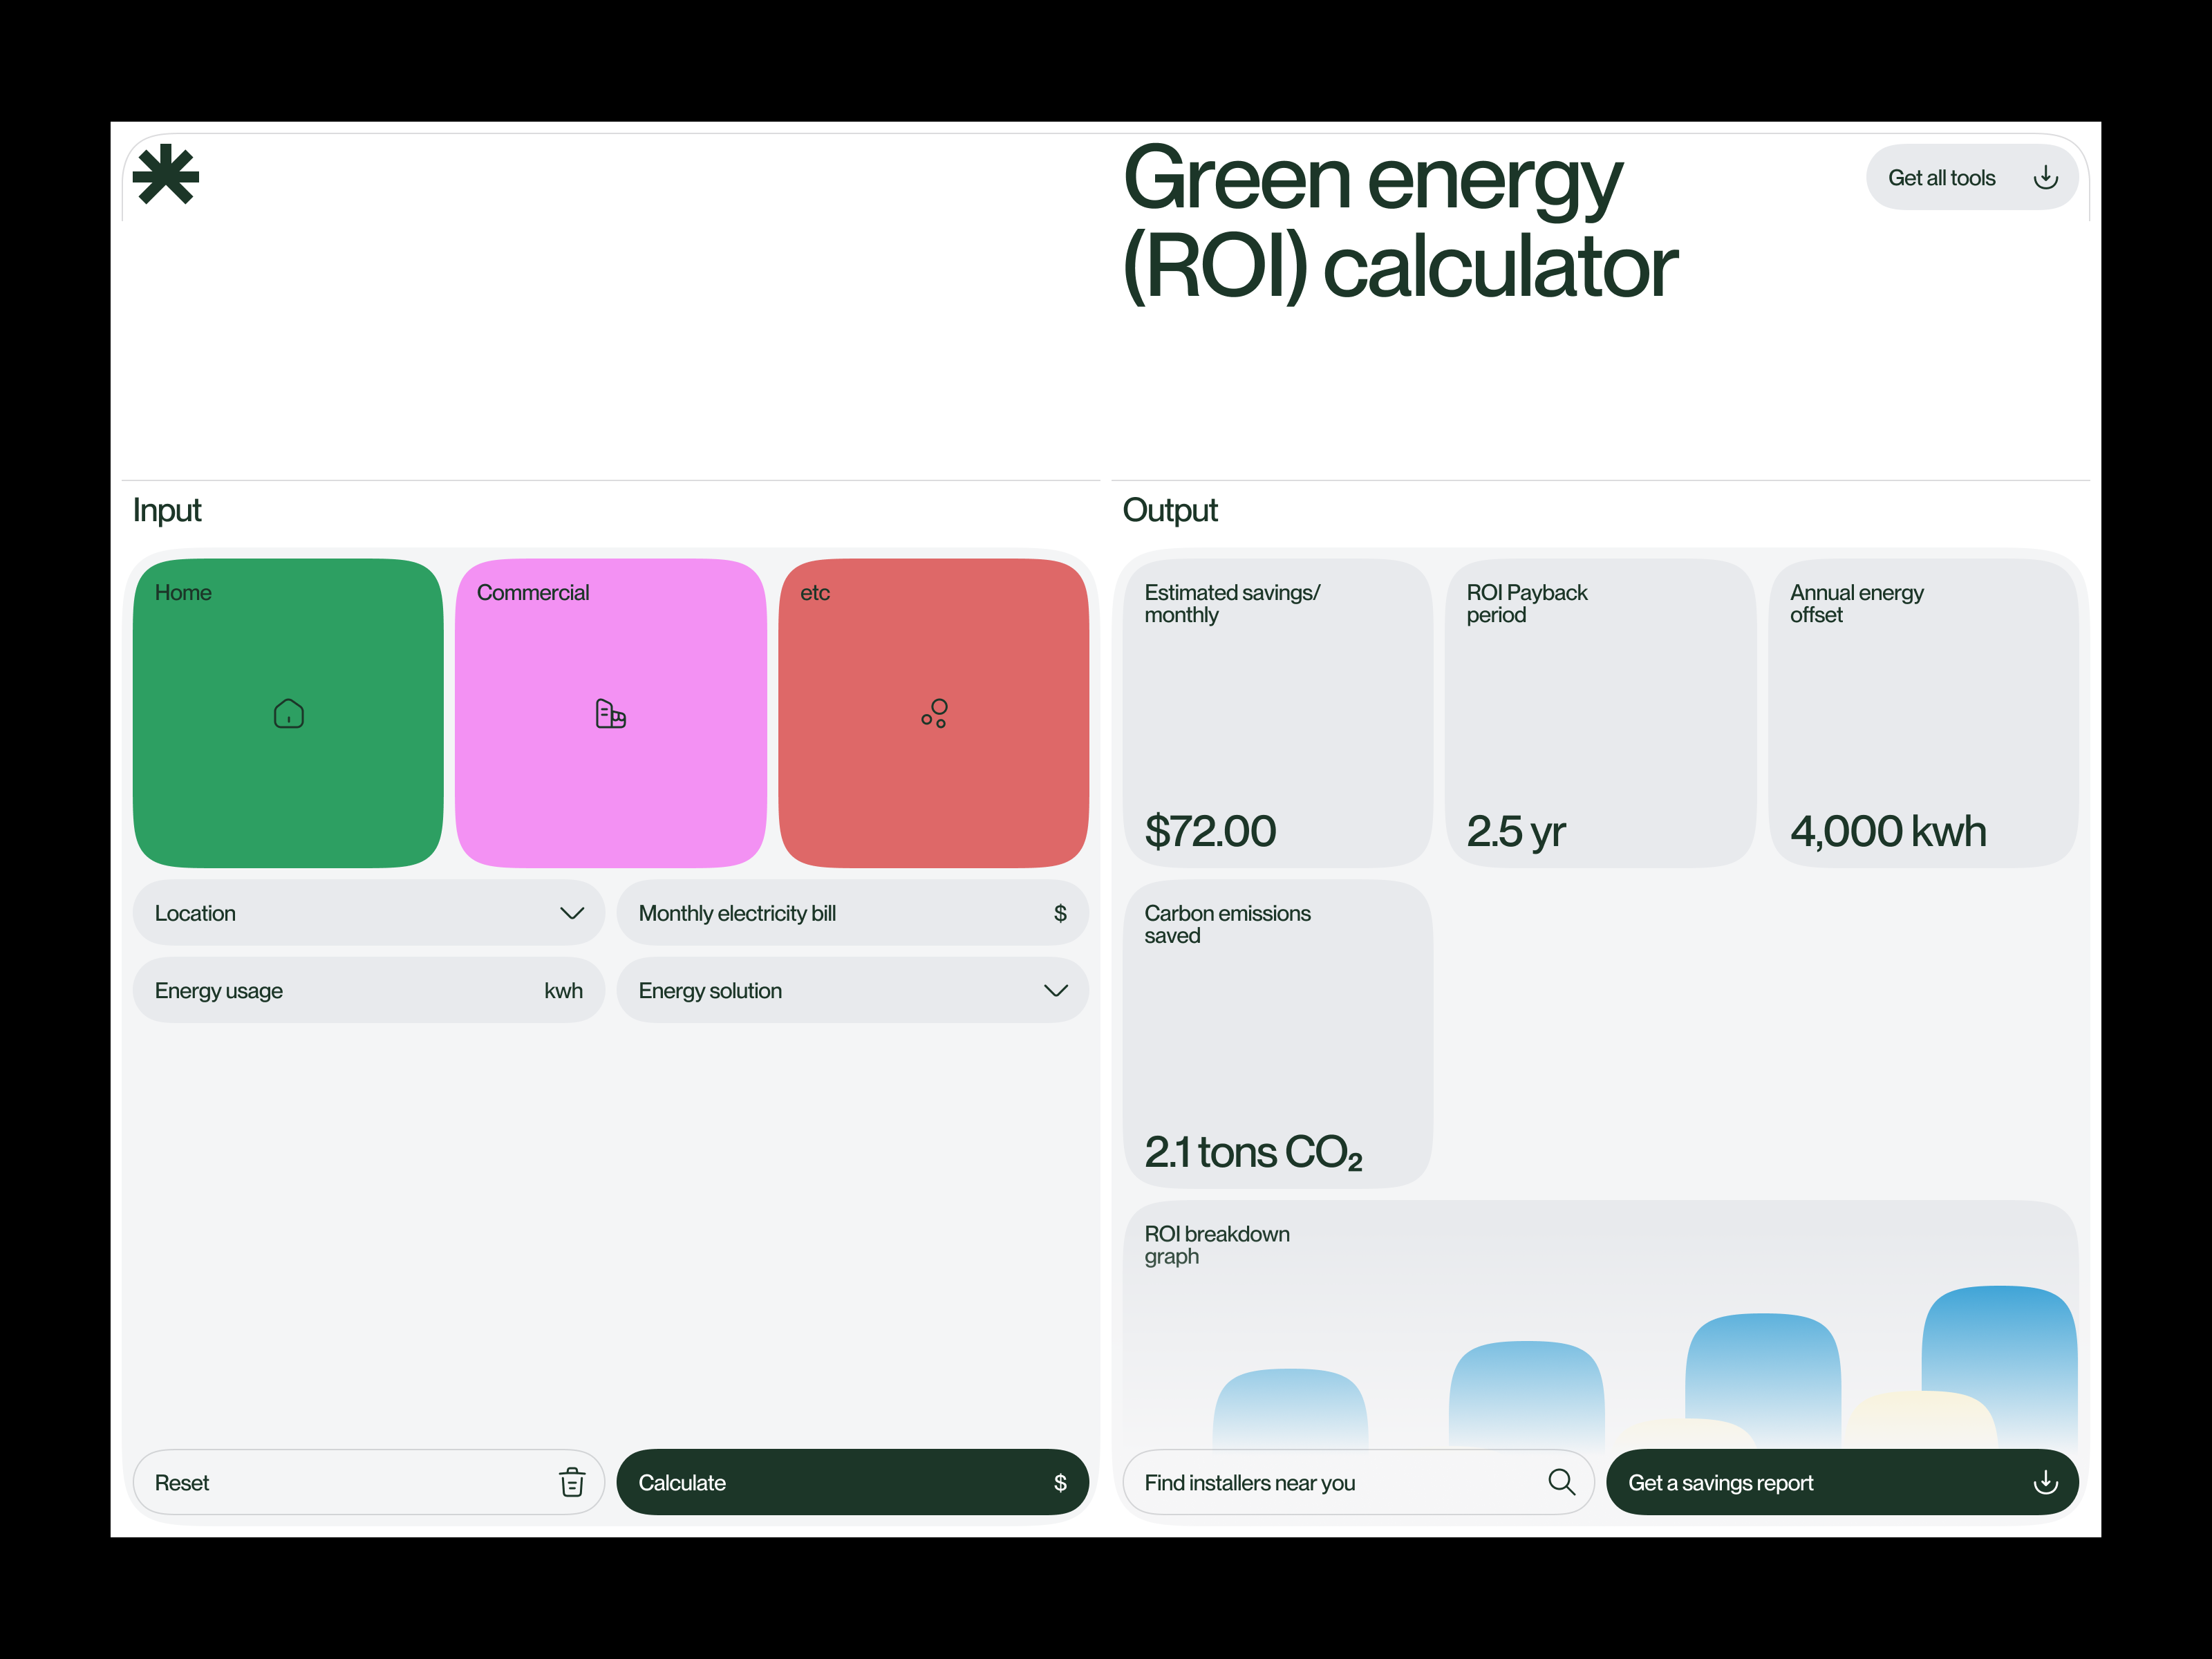Click the search icon in Find installers near you

[1560, 1482]
